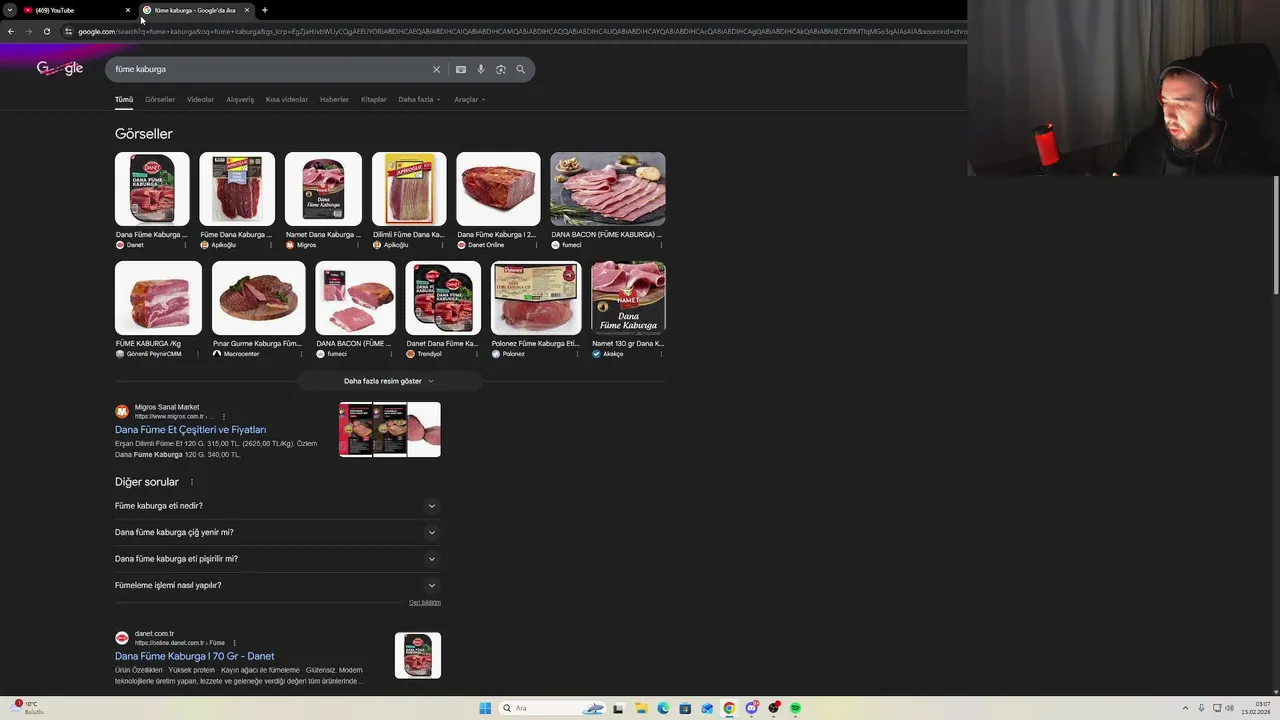Switch to the Kitaplar tab

[x=373, y=99]
